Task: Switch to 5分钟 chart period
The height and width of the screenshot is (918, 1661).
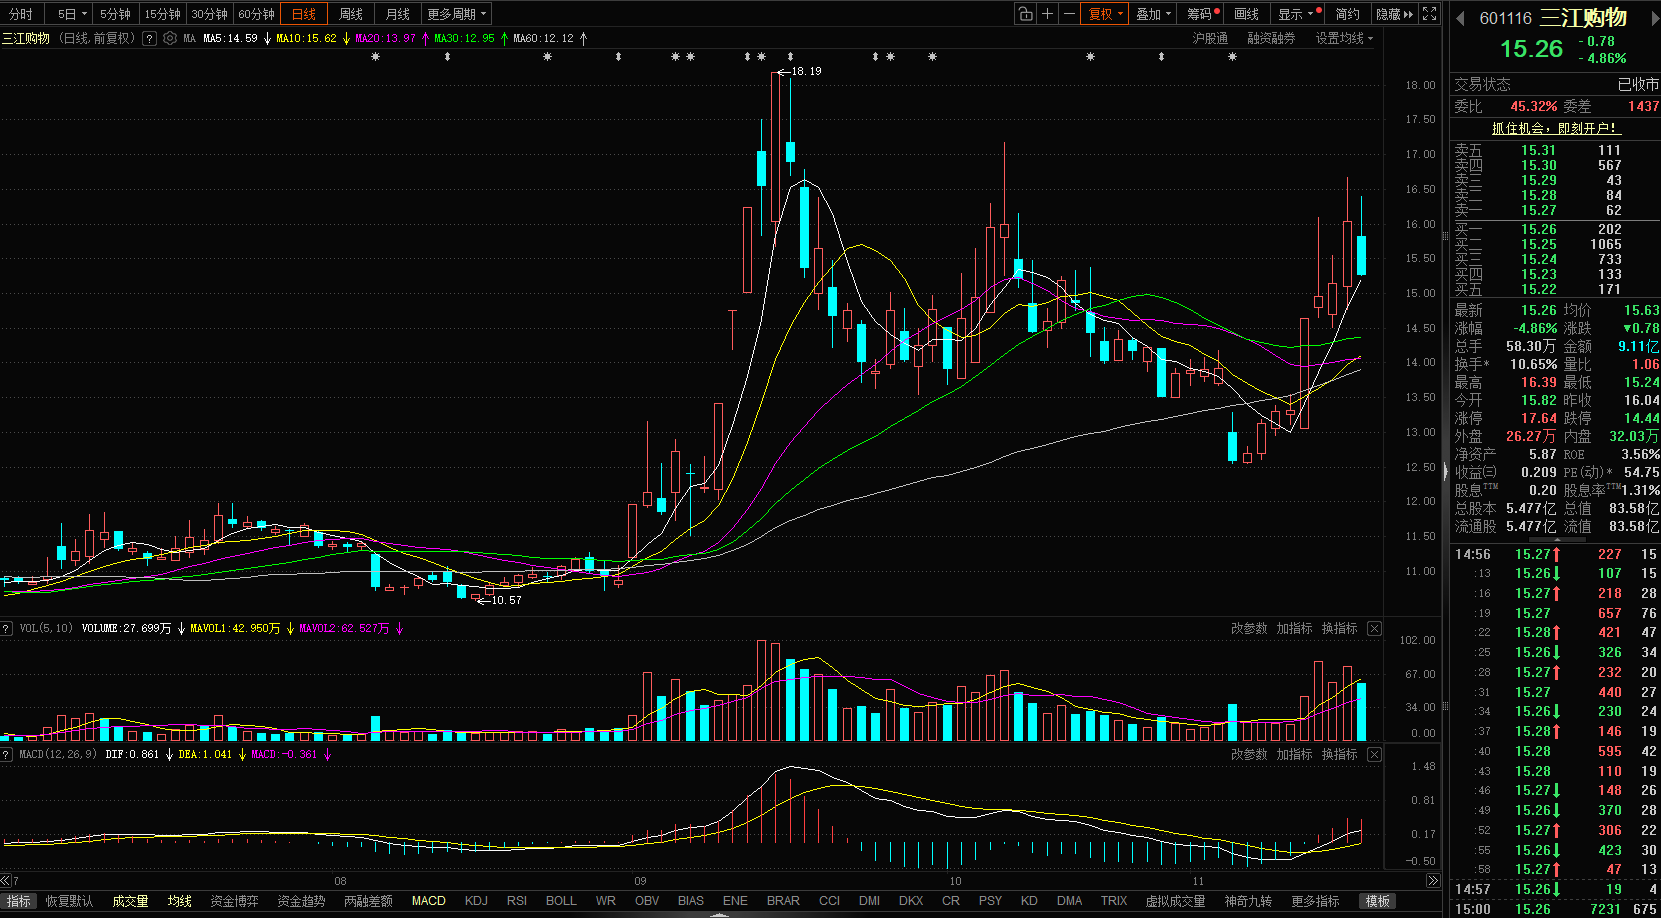Action: click(x=115, y=14)
